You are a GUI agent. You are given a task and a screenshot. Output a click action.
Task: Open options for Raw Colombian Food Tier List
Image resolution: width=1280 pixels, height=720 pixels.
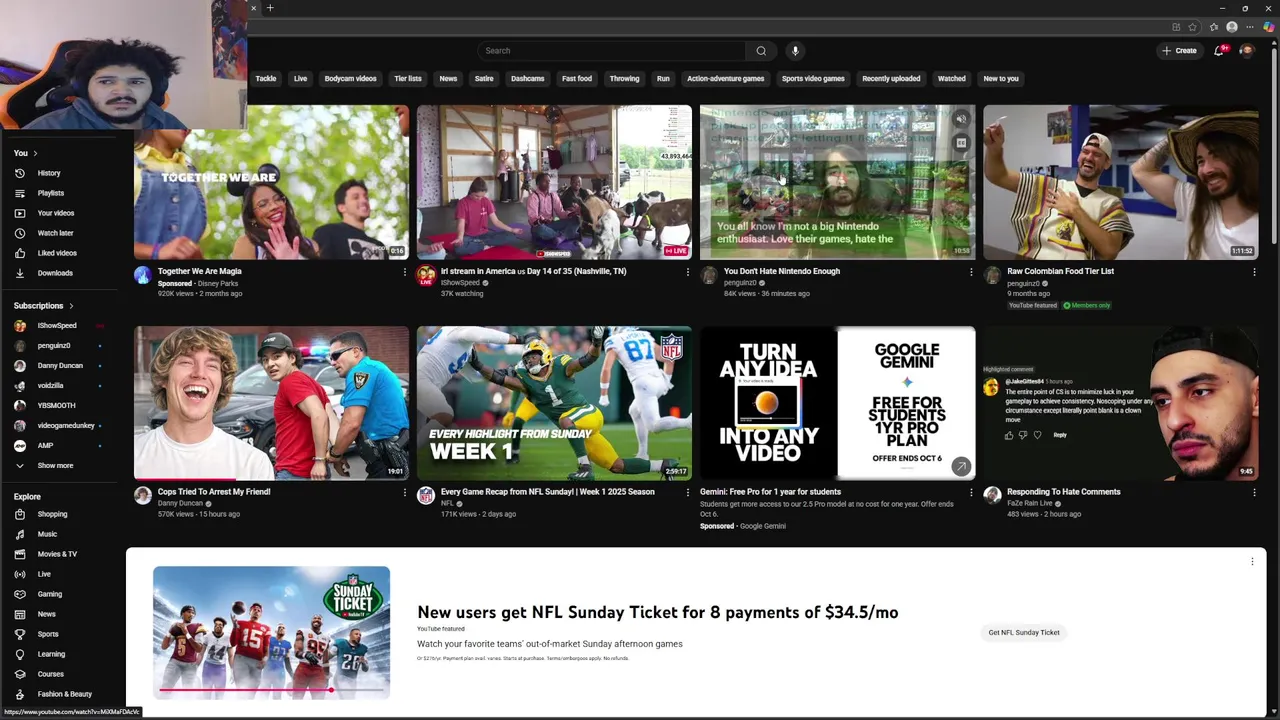tap(1254, 272)
